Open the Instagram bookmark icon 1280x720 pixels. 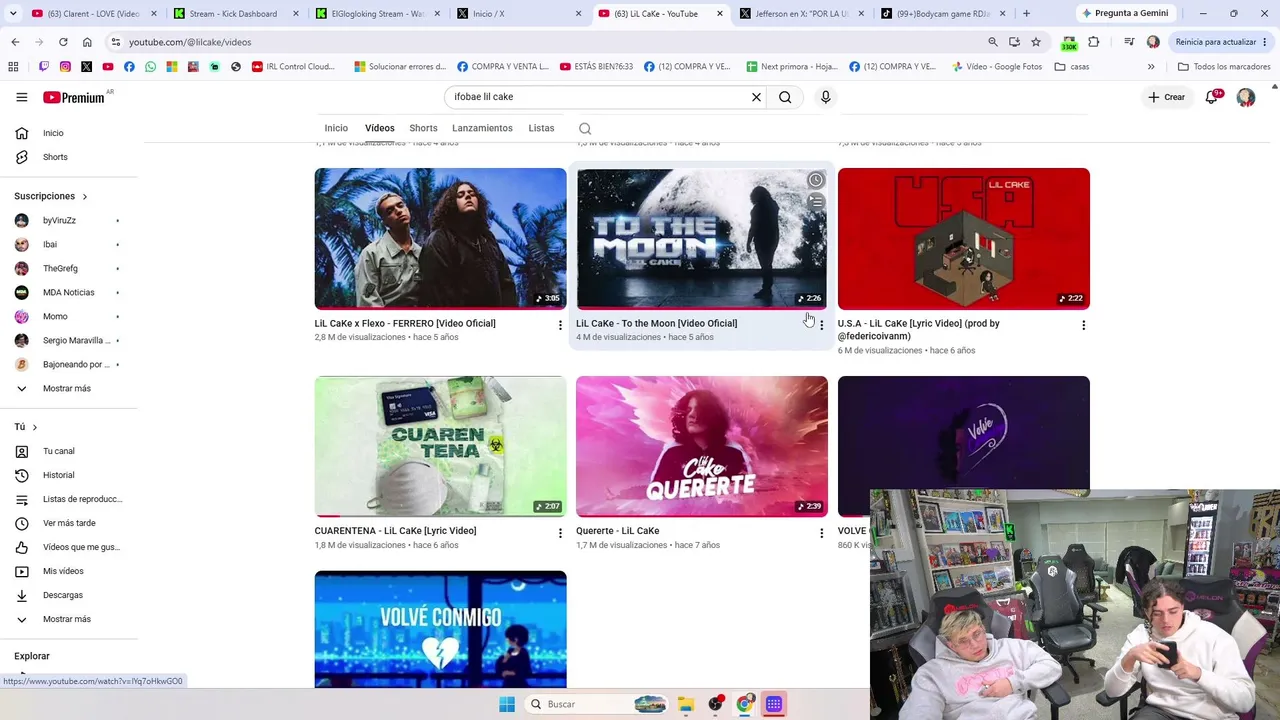(x=65, y=67)
